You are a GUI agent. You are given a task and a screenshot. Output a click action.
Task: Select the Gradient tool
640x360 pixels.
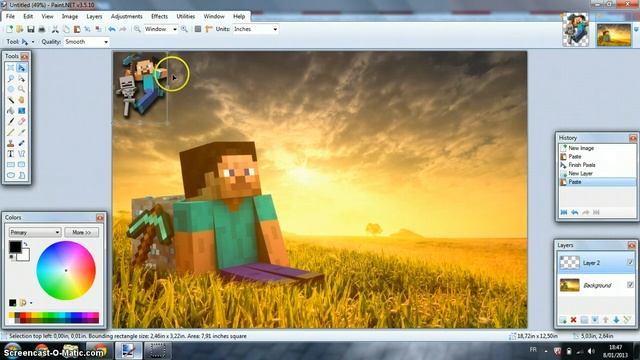coord(21,111)
